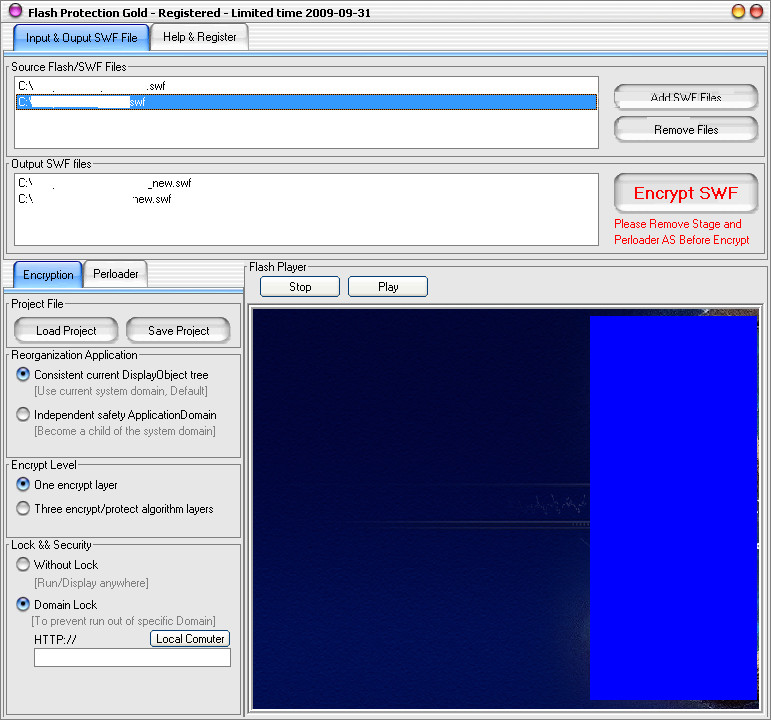Minimize window with the orange round button

(x=738, y=11)
